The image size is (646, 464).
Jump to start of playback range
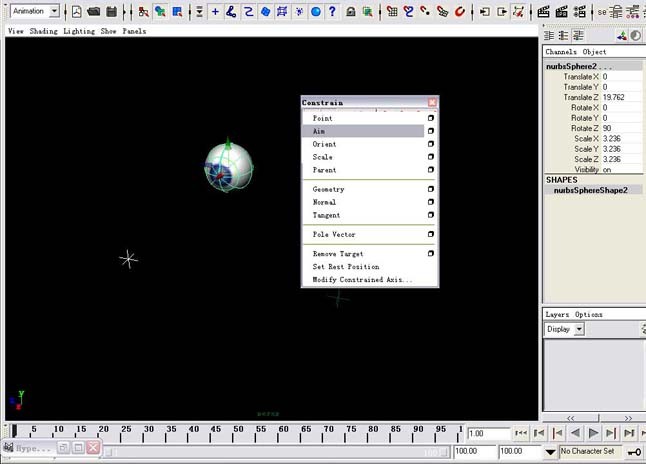520,433
